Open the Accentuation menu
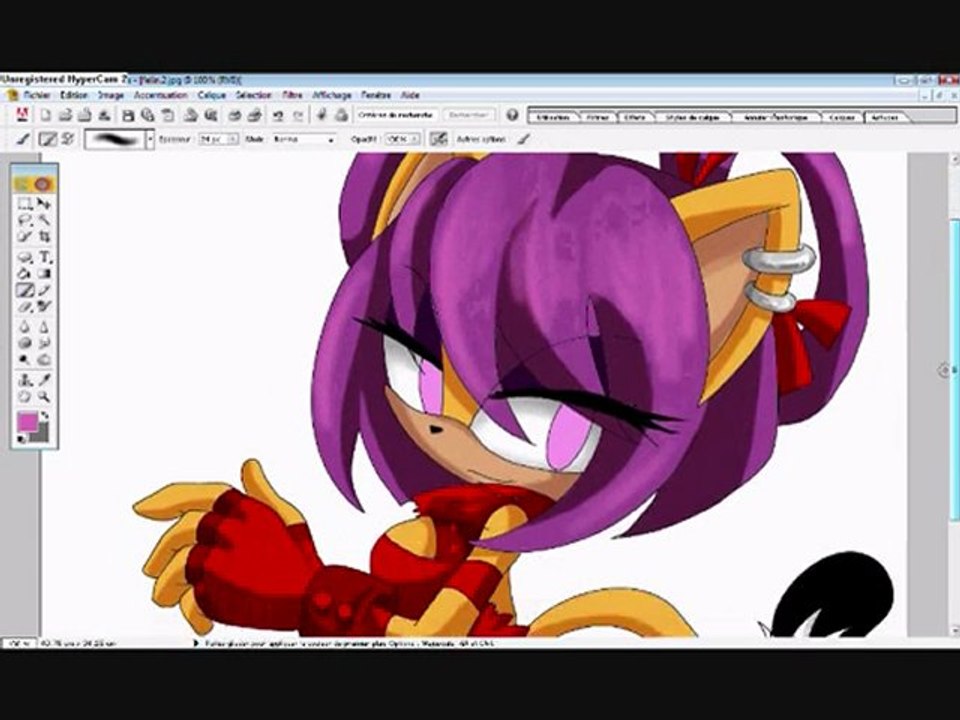 (160, 95)
